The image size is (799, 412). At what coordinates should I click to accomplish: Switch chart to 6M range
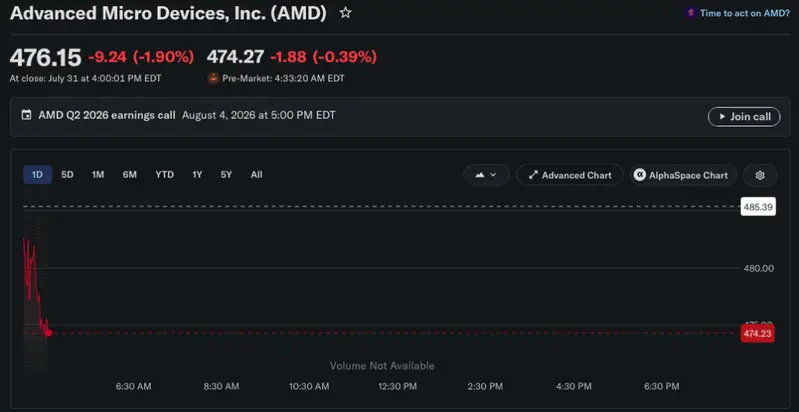point(129,175)
